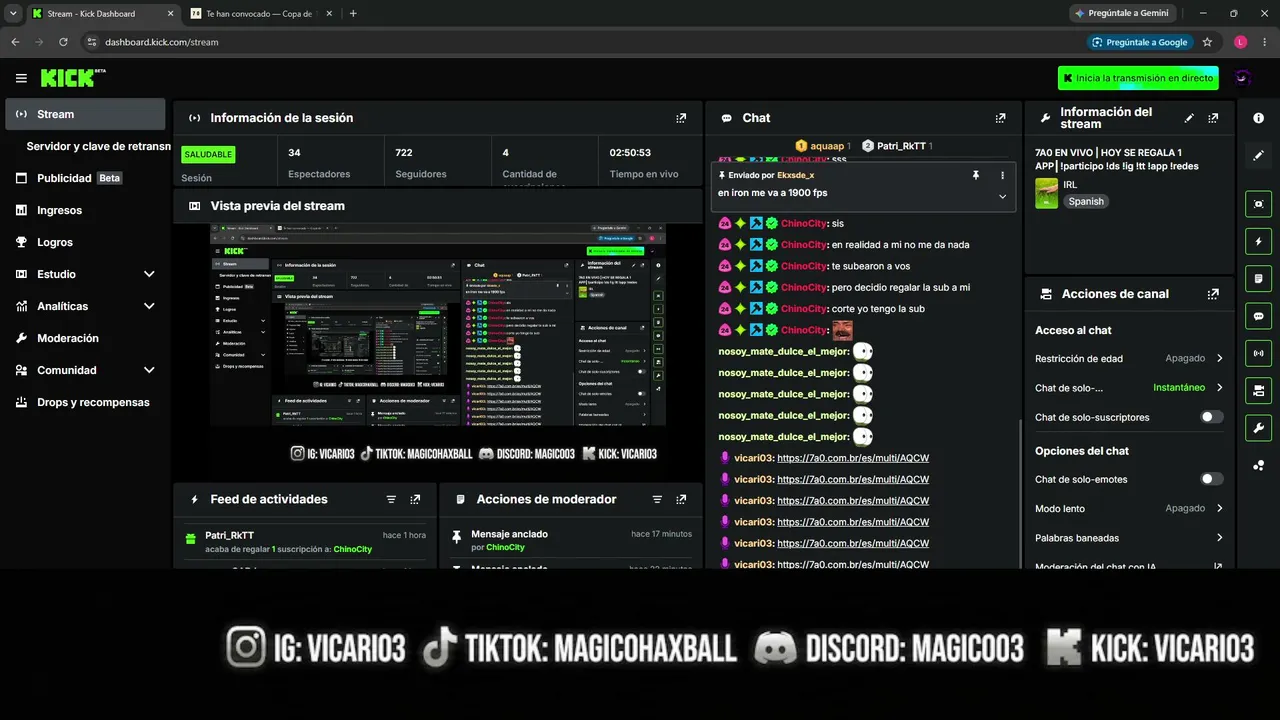Image resolution: width=1280 pixels, height=720 pixels.
Task: Go to Ingresos in the sidebar
Action: (85, 210)
